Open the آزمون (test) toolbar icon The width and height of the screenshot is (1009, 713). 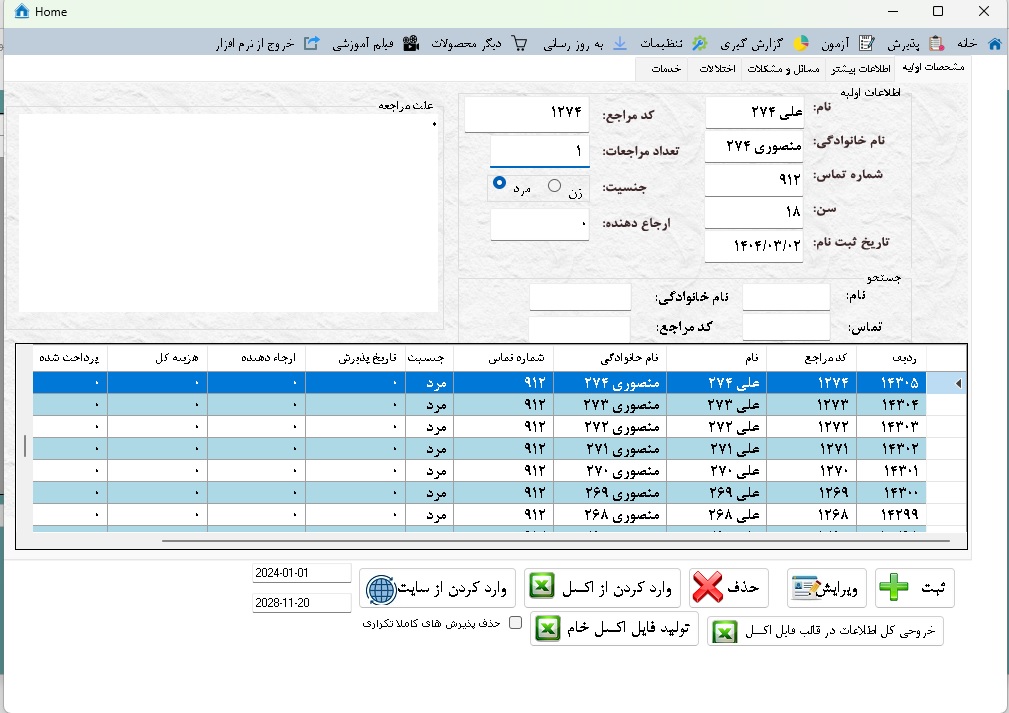coord(866,44)
